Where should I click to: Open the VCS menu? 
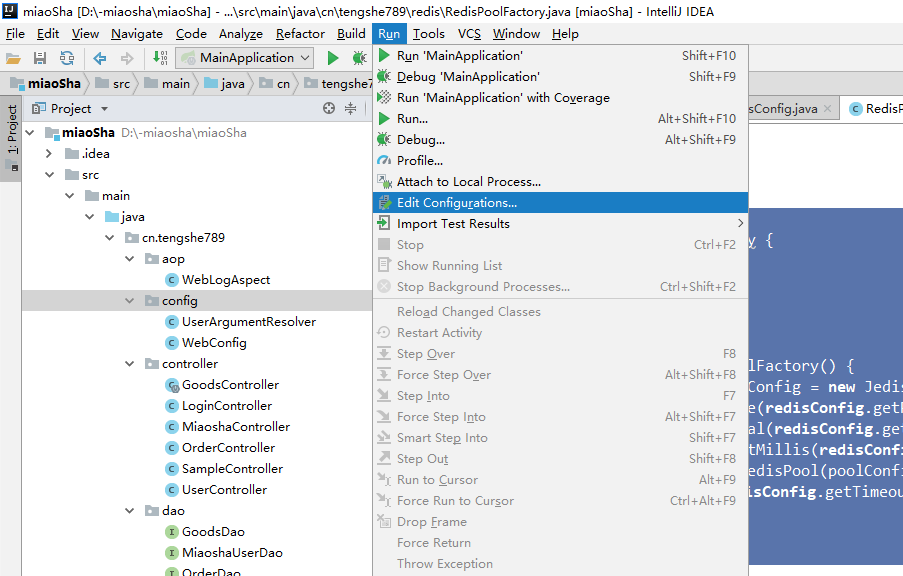tap(469, 34)
